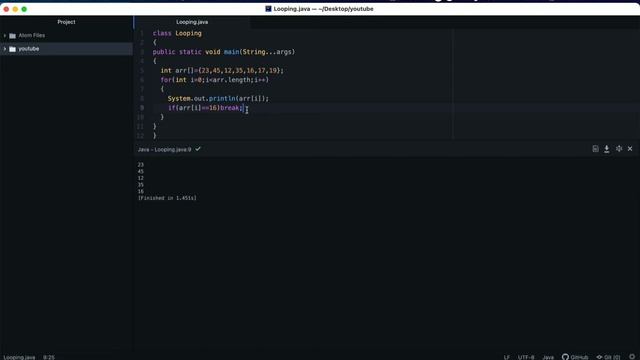Click the icon at far right of status bar
This screenshot has height=360, width=640.
pos(632,357)
